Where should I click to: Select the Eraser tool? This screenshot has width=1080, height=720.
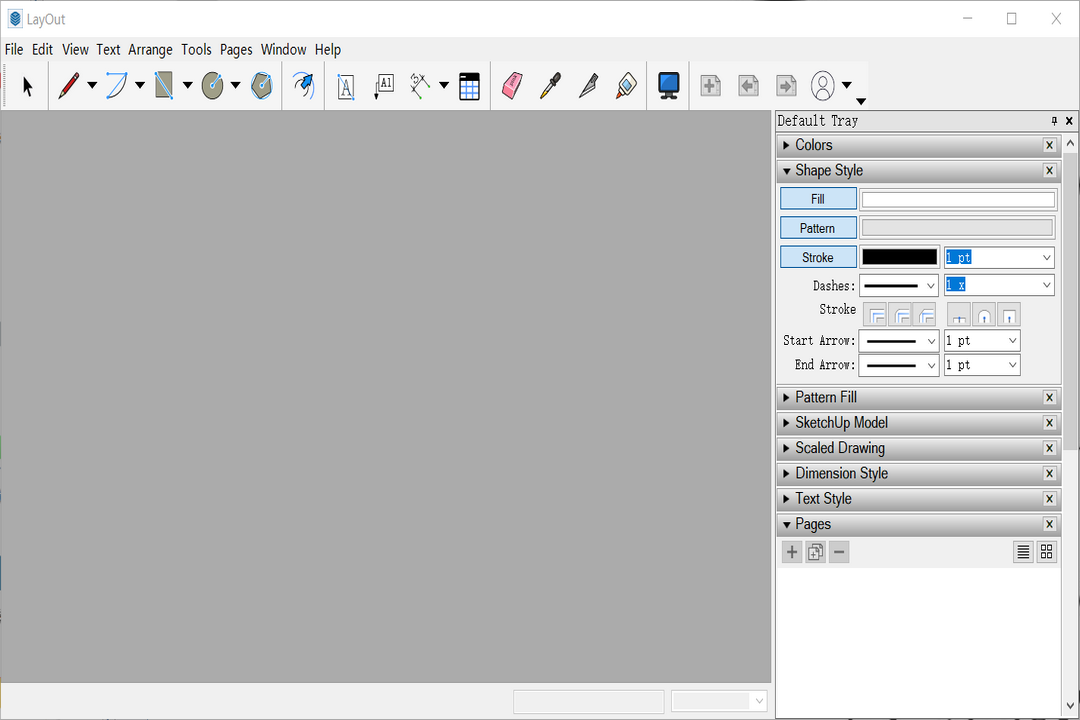[x=511, y=86]
